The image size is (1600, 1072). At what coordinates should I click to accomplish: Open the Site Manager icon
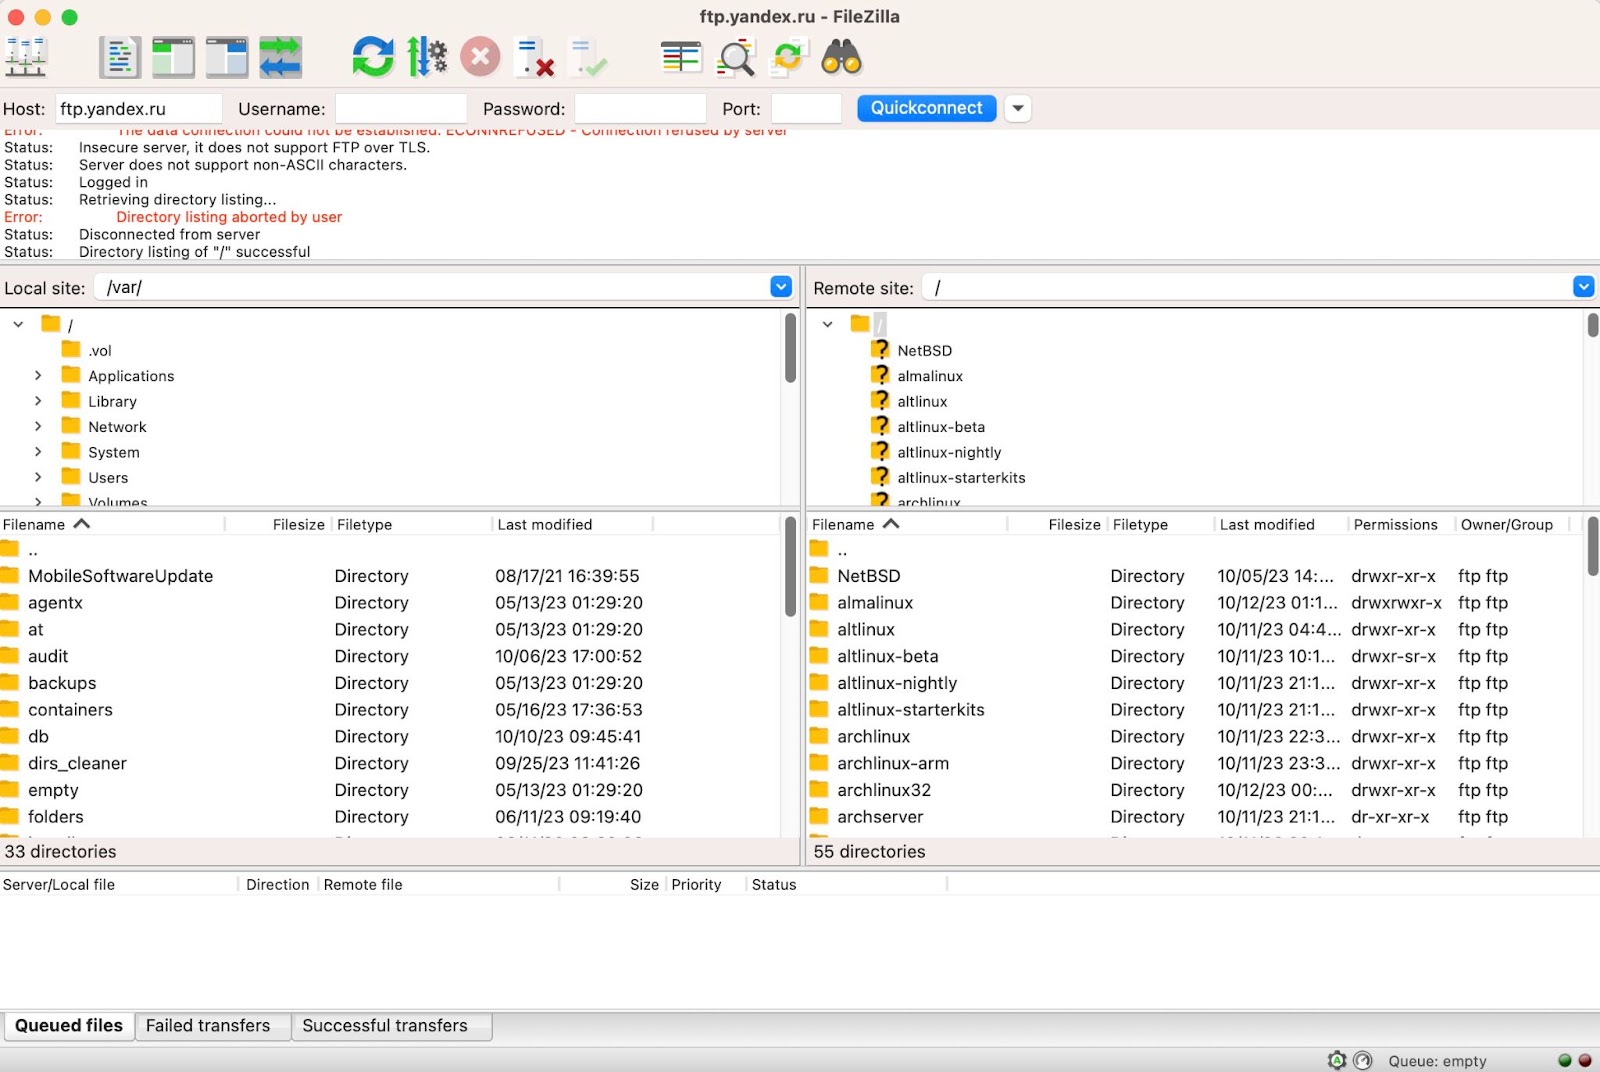(26, 57)
